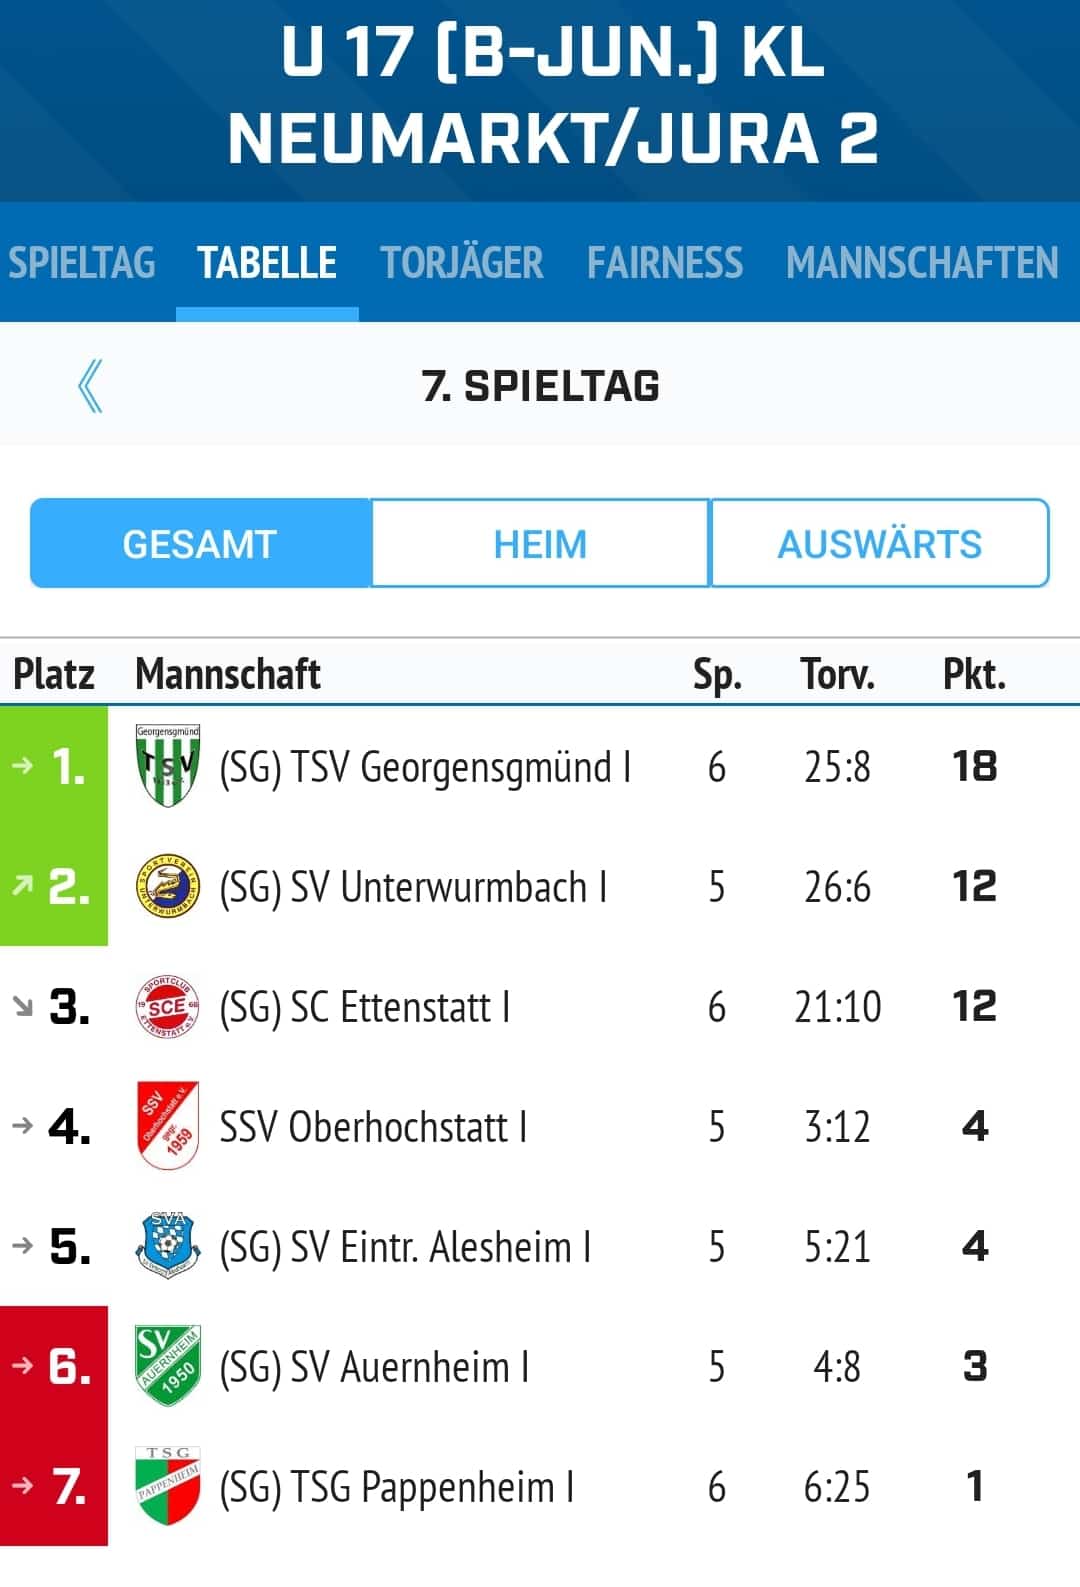
Task: Click the SV Auernheim club logo
Action: click(x=167, y=1366)
